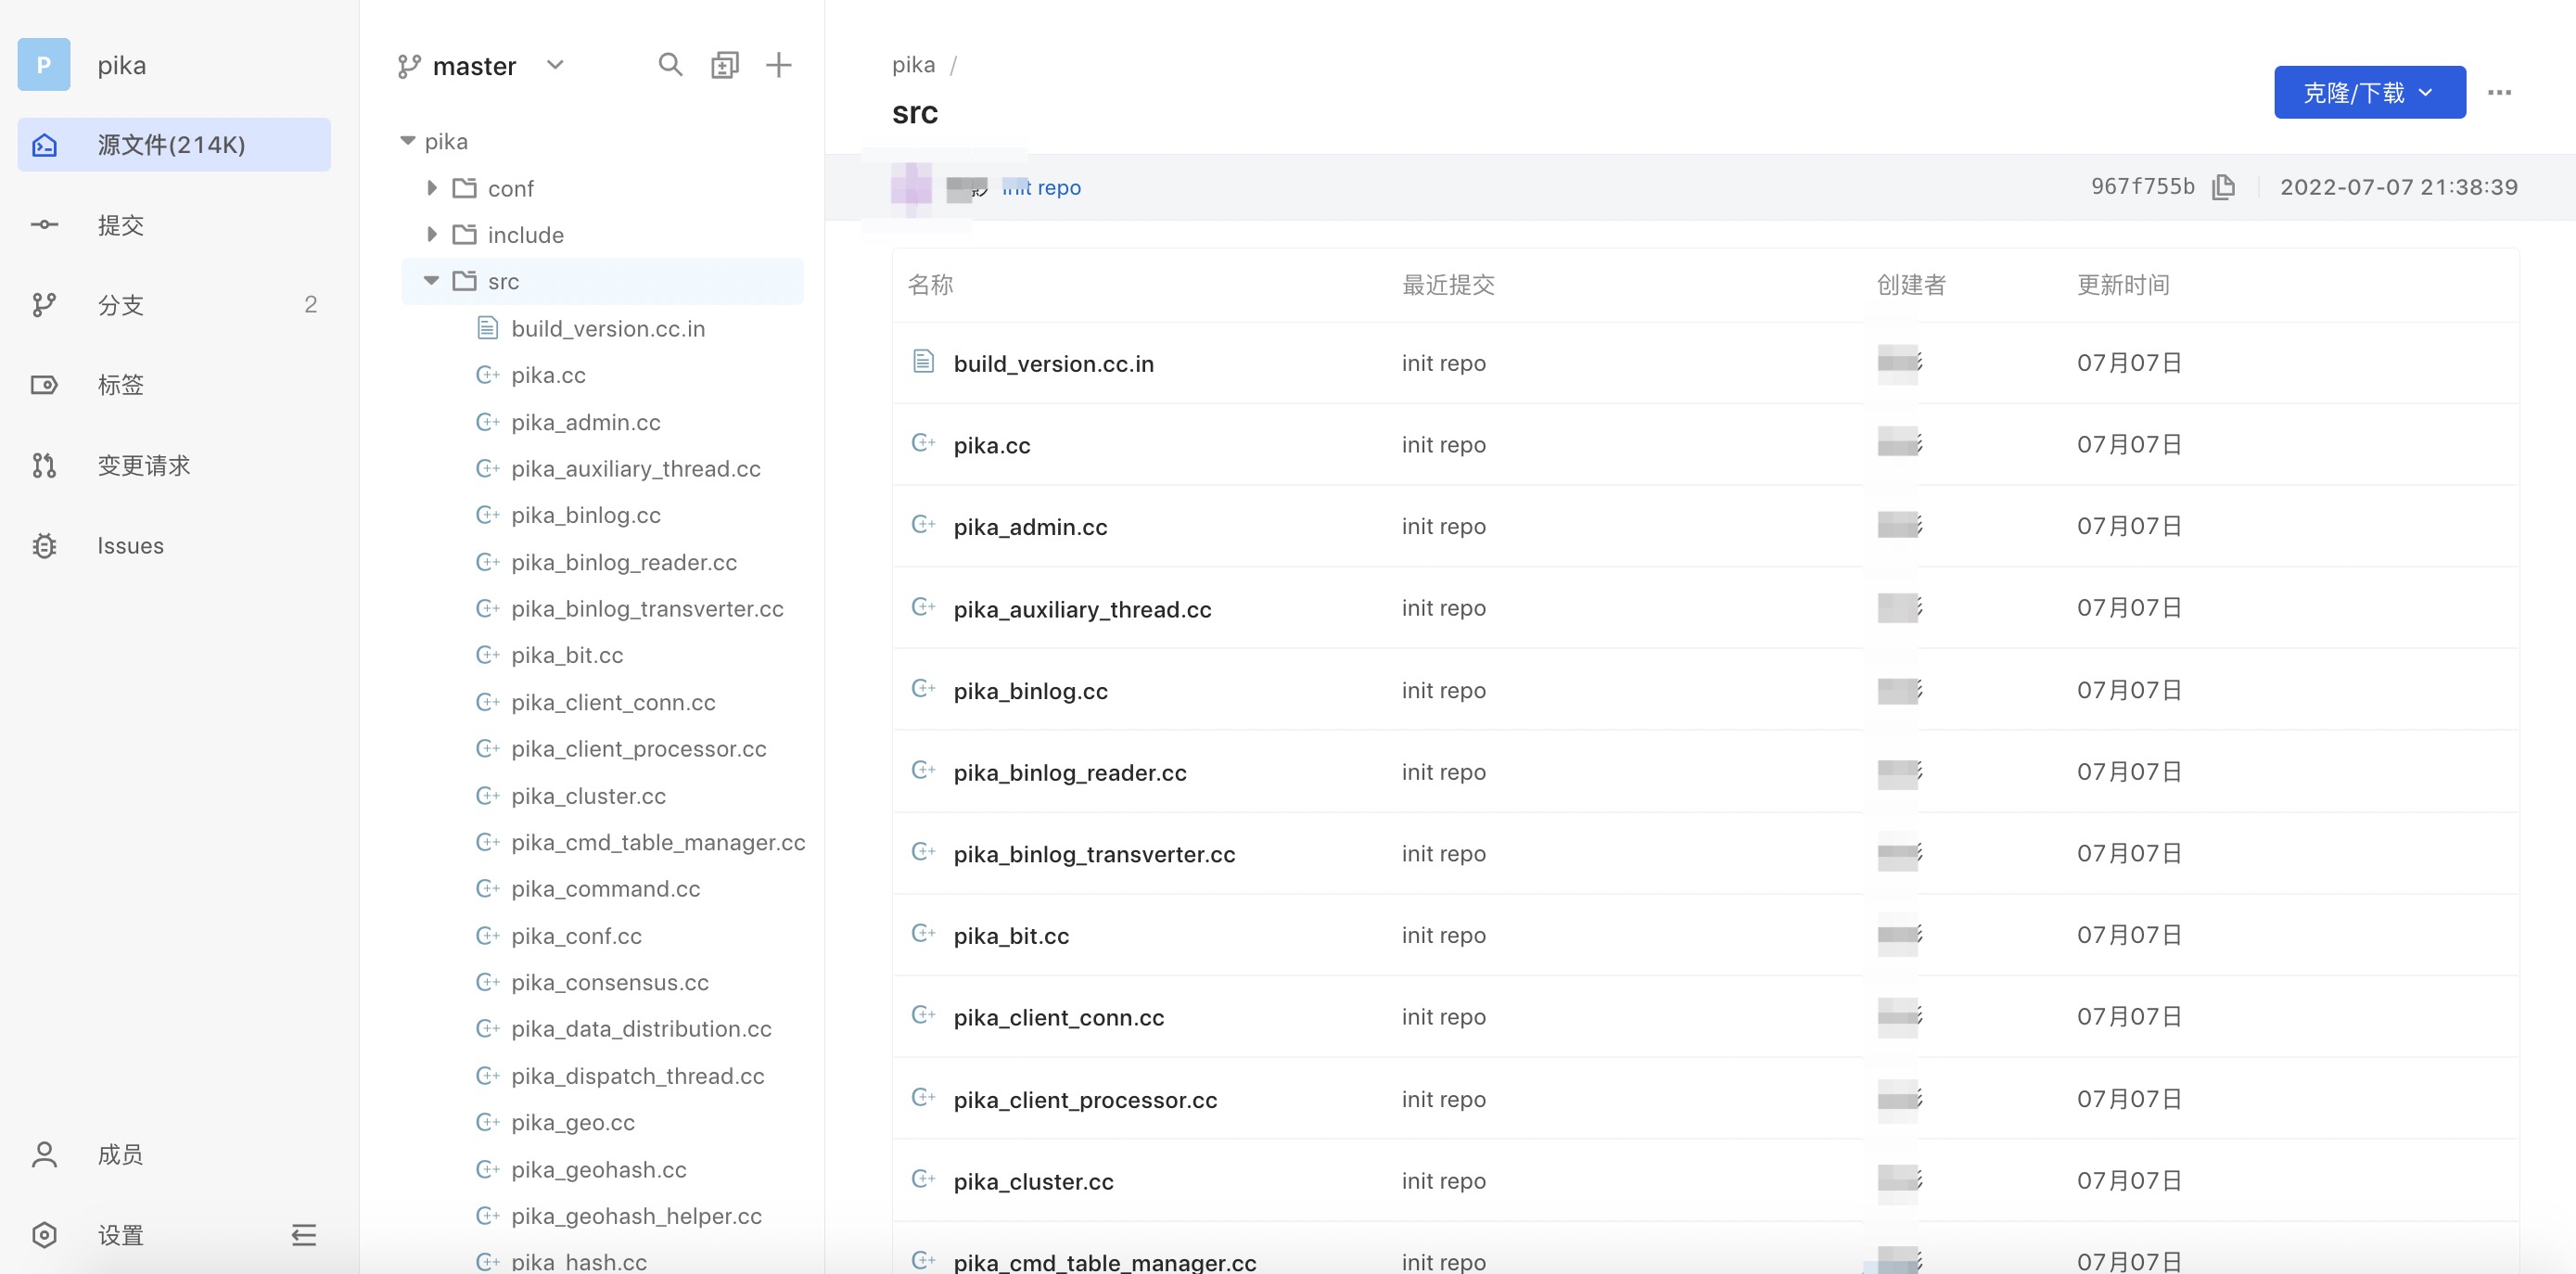Screen dimensions: 2576x1274
Task: Select pika_cluster.cc in the file tree
Action: (588, 796)
